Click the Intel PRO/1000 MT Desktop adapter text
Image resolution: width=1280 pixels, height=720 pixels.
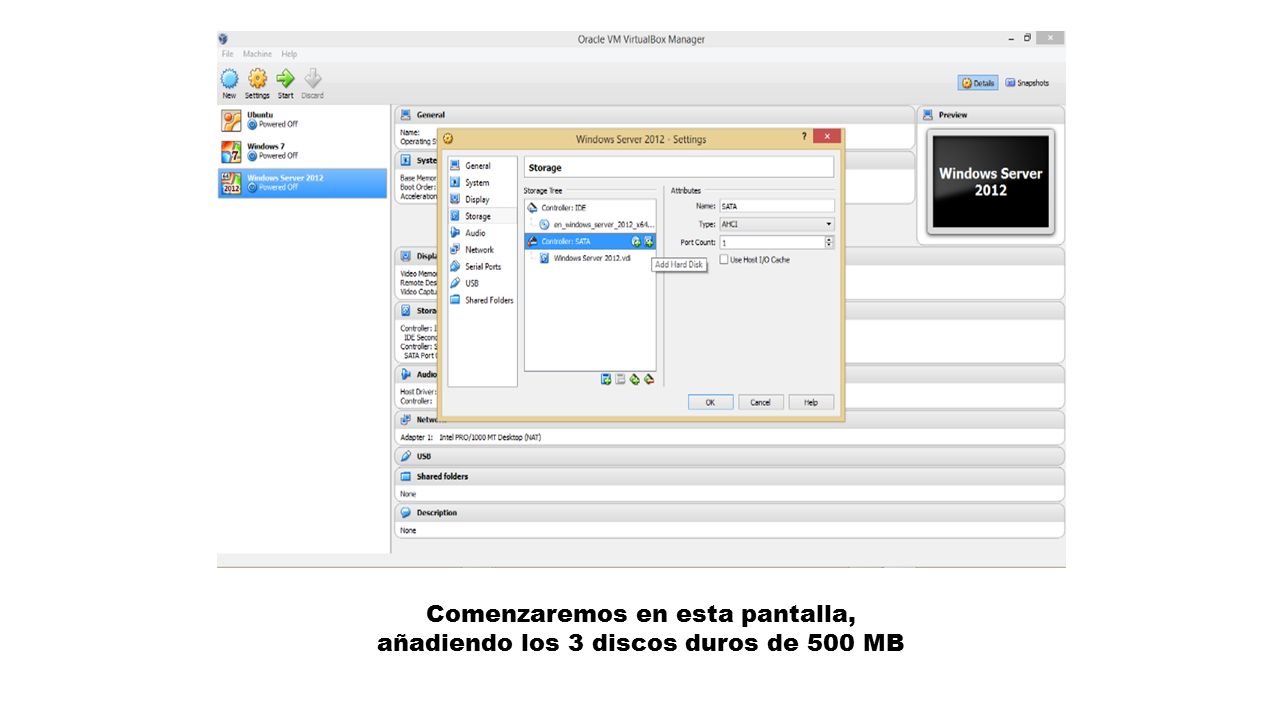[490, 437]
